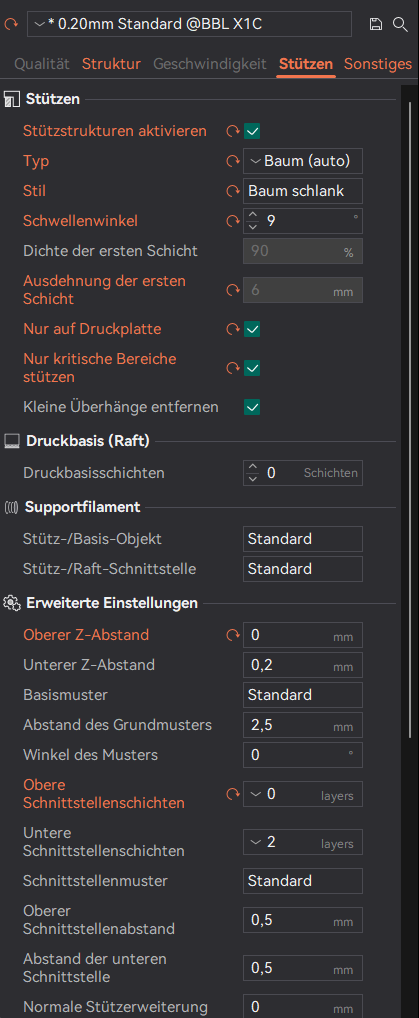Select the Stil field showing Baum schlank
This screenshot has height=1018, width=419.
click(x=303, y=192)
